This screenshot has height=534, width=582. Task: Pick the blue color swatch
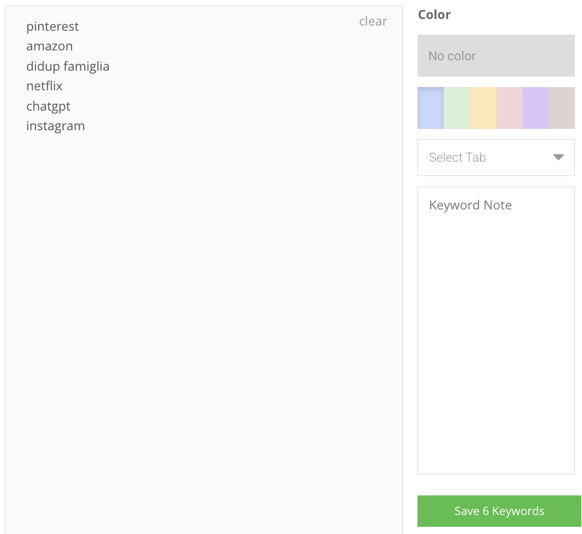pyautogui.click(x=431, y=108)
